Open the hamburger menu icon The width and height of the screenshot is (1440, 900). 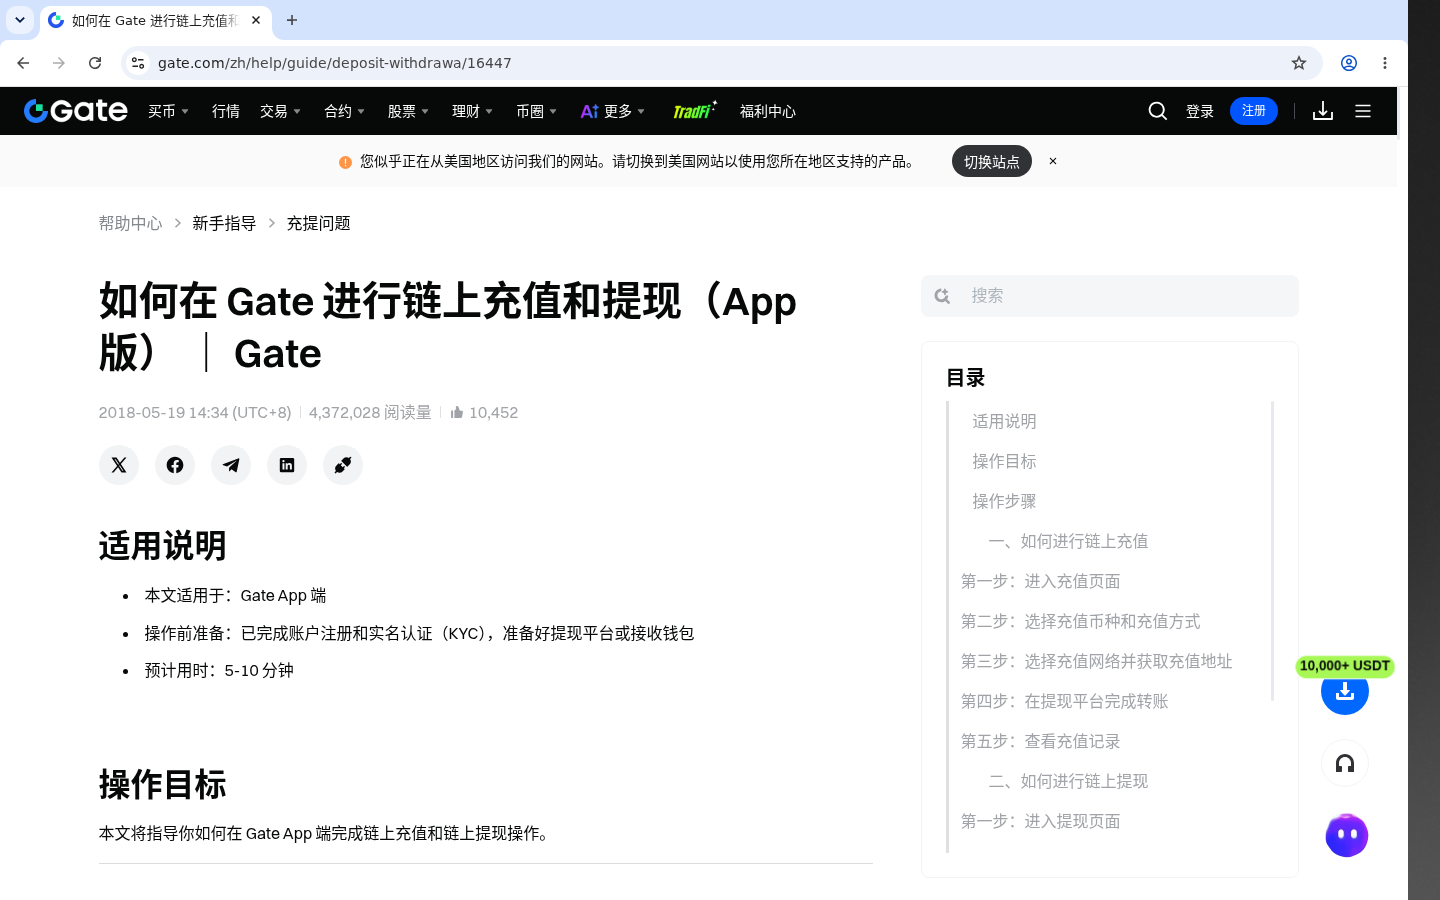coord(1363,111)
